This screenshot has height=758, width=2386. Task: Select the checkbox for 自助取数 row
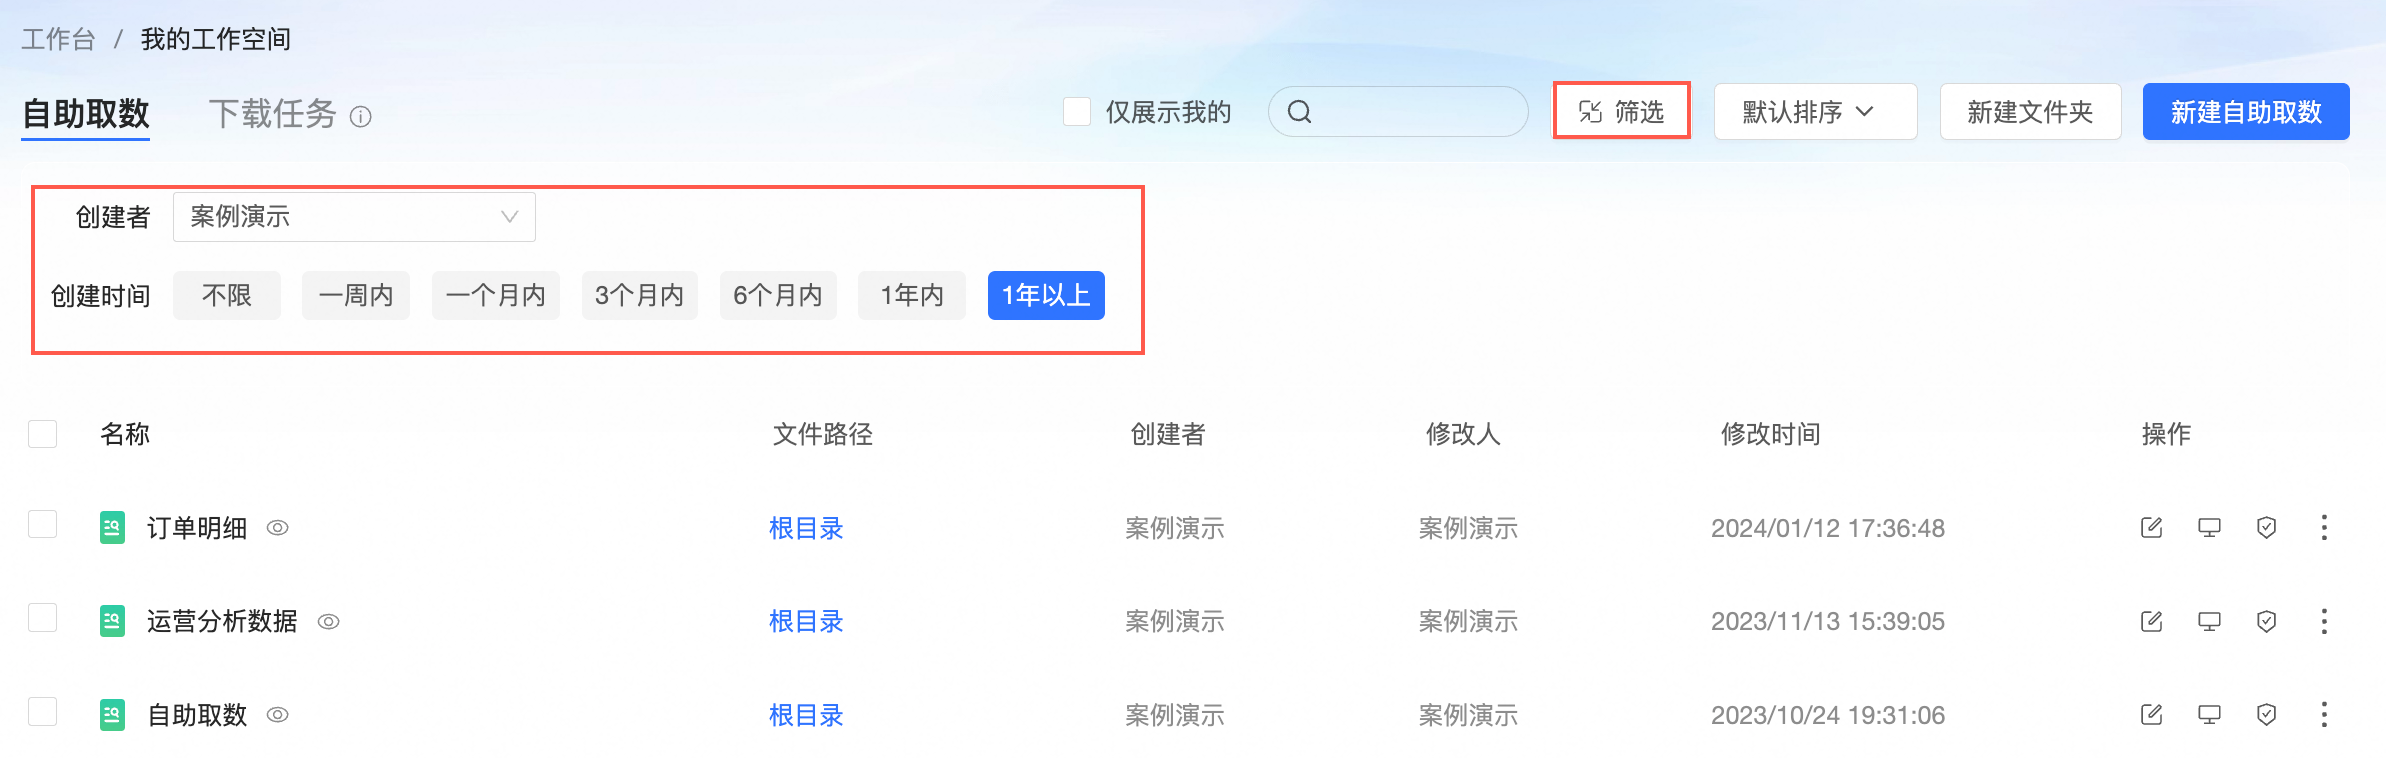pyautogui.click(x=43, y=712)
